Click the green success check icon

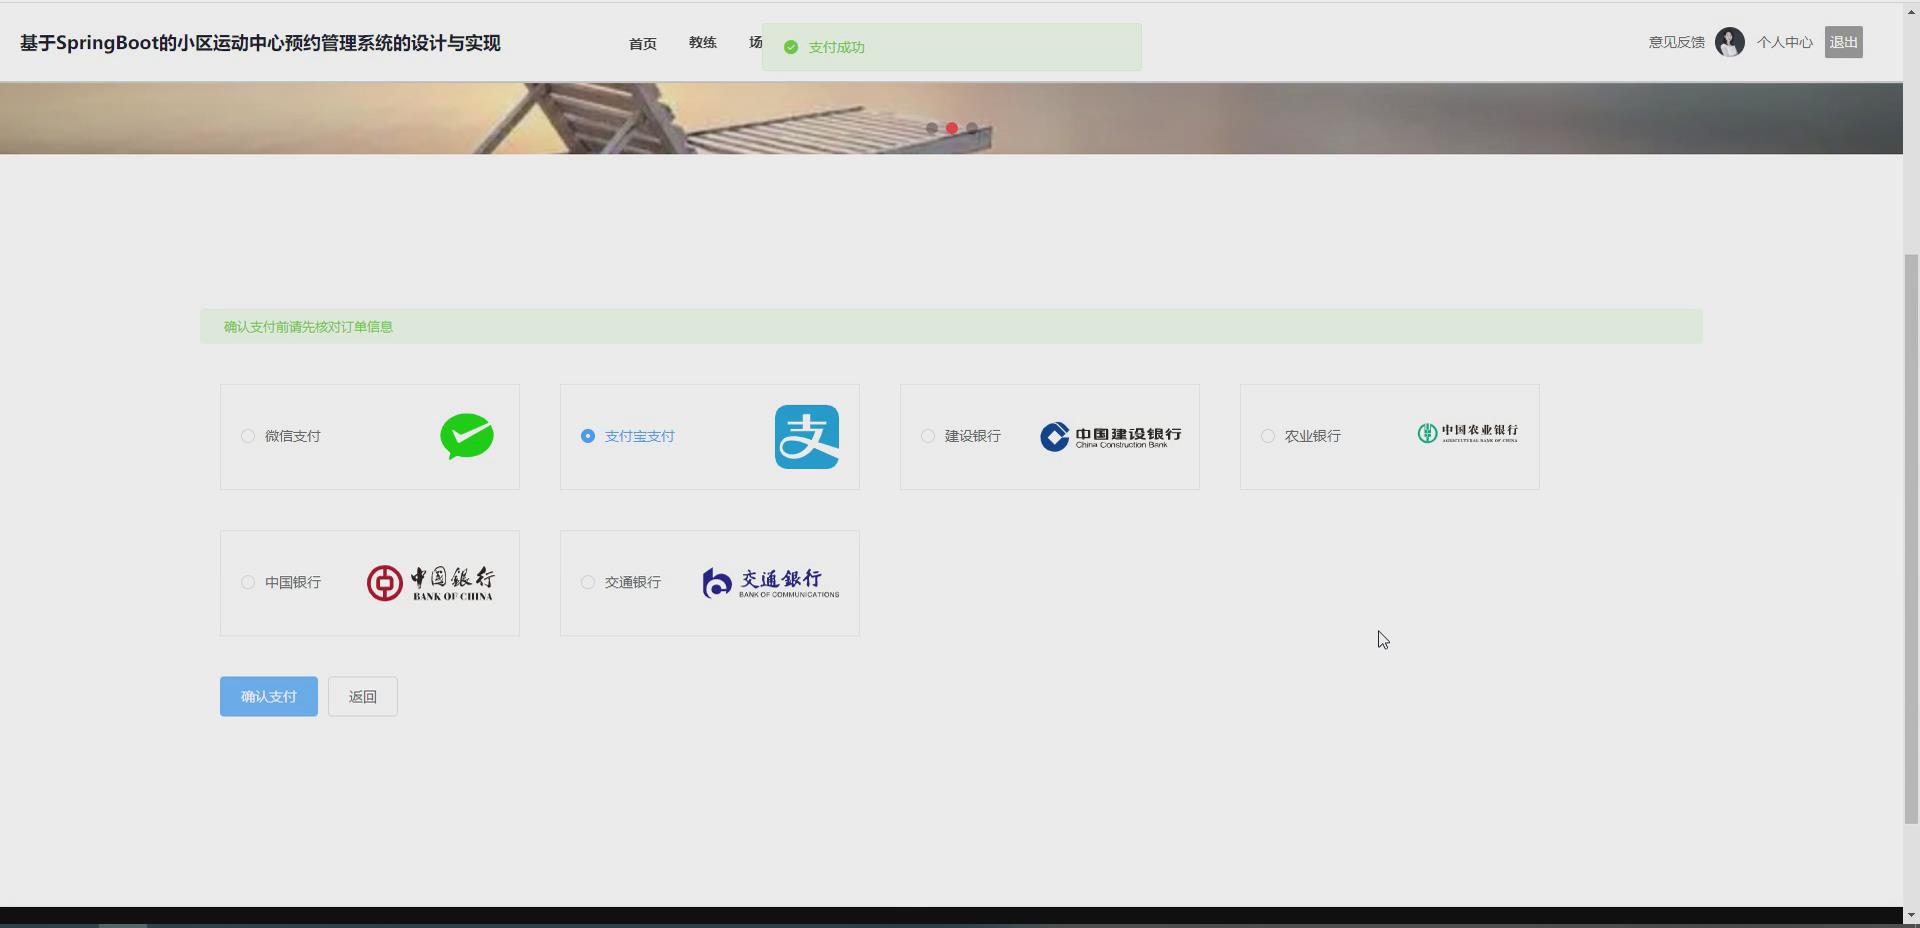click(x=791, y=47)
